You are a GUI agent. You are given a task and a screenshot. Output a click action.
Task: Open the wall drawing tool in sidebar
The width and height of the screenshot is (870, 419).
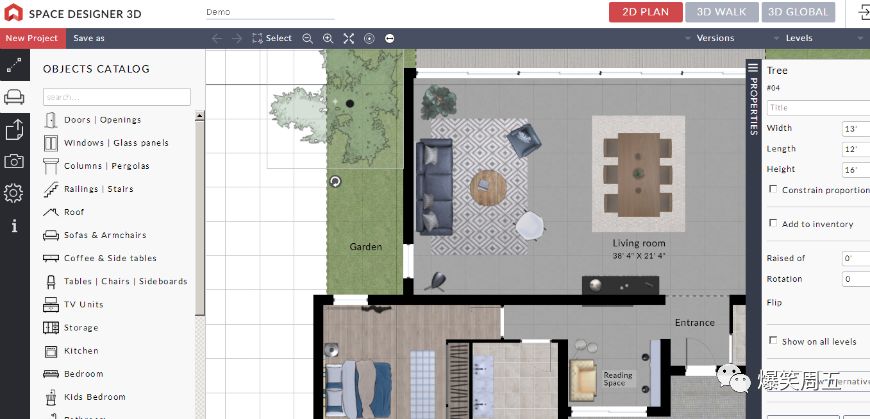pyautogui.click(x=14, y=65)
